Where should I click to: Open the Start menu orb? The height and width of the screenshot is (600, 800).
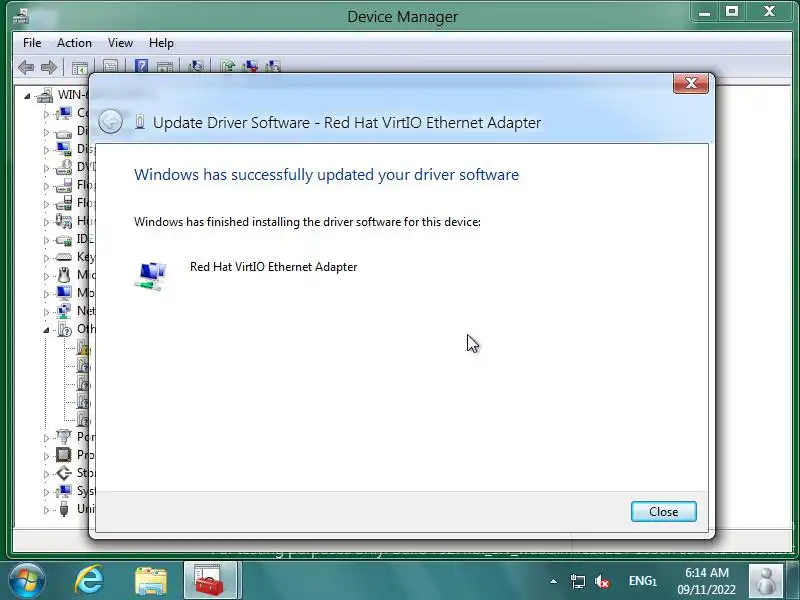tap(27, 580)
